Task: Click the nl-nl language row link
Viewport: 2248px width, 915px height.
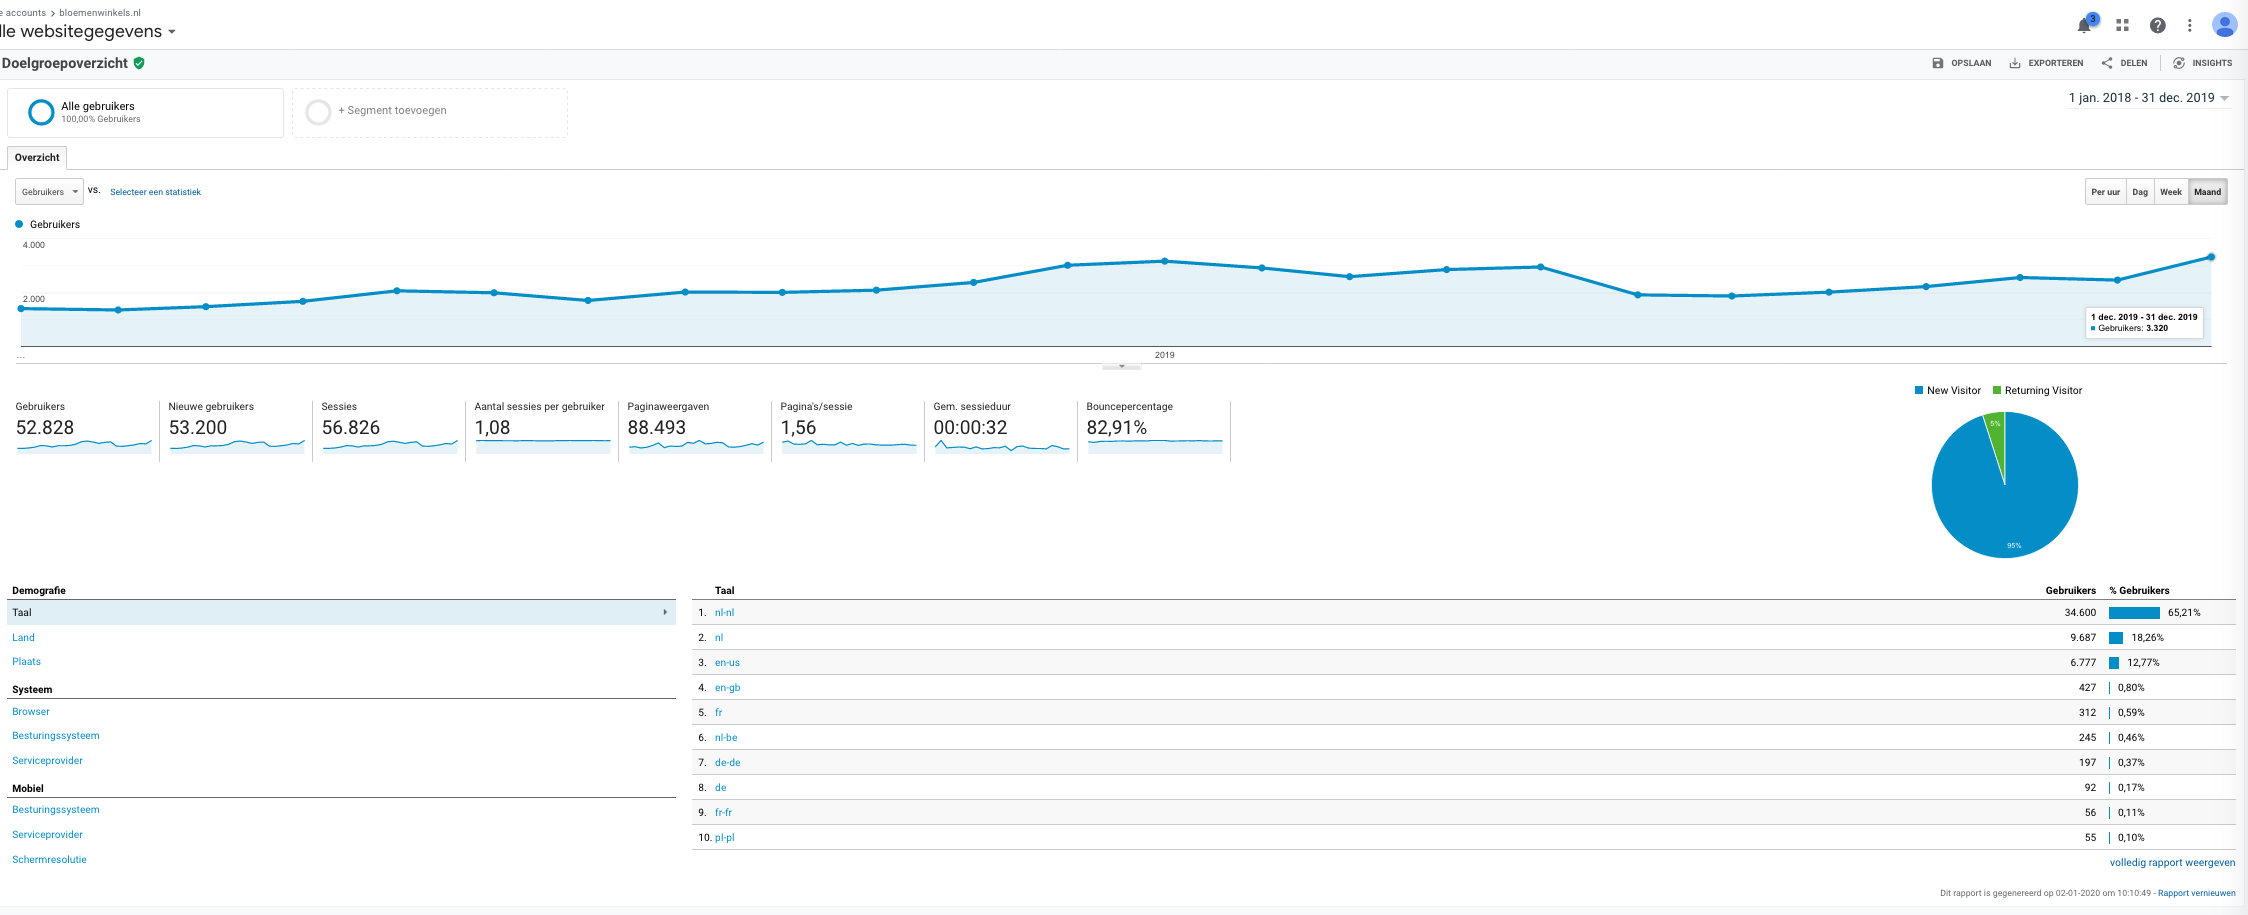Action: coord(724,612)
